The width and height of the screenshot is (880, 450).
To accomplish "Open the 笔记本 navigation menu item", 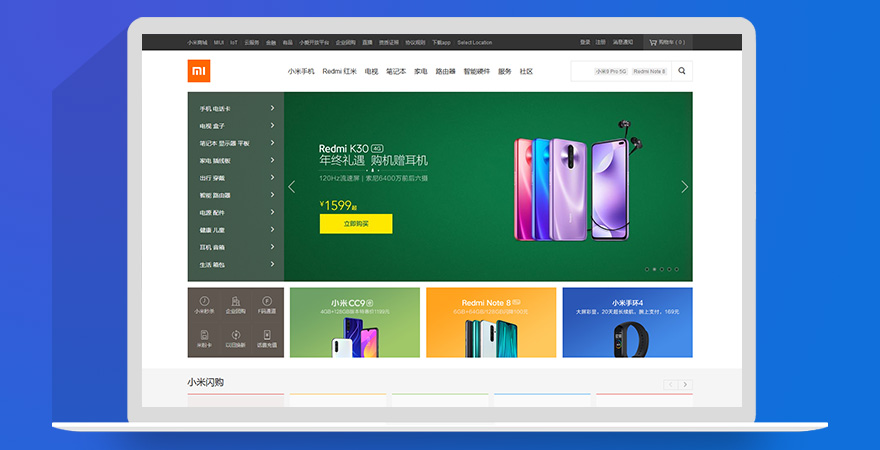I will click(x=396, y=71).
